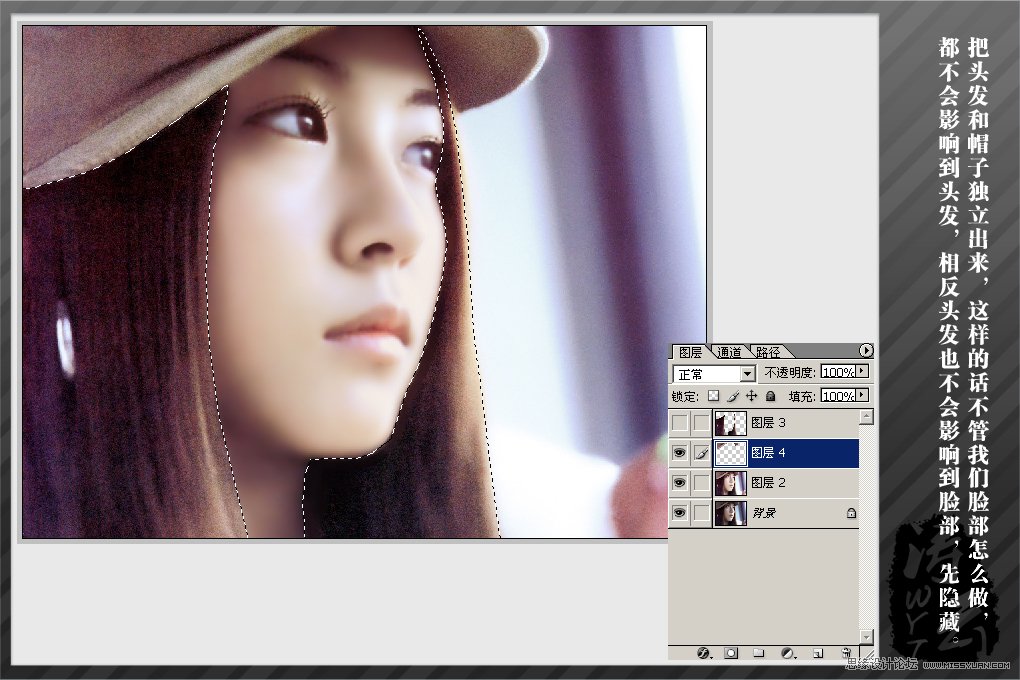1020x680 pixels.
Task: Enable the lock all padlock option
Action: (x=770, y=396)
